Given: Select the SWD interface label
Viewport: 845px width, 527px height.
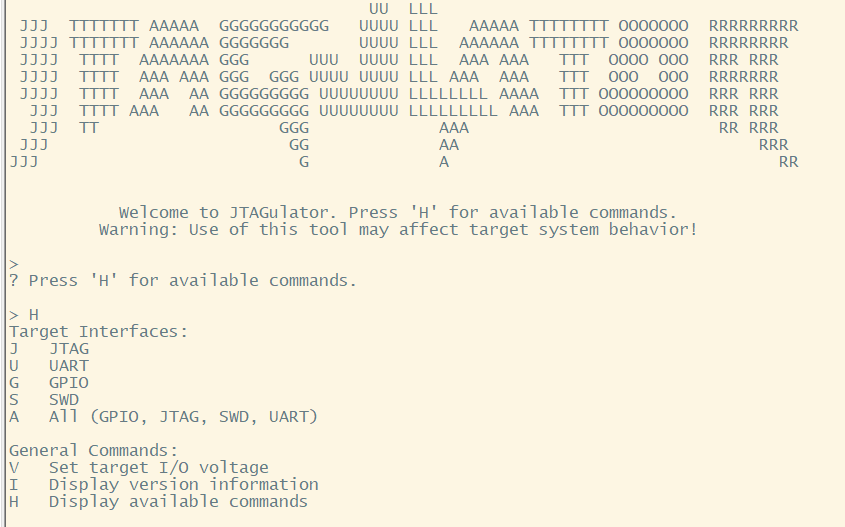Looking at the screenshot, I should [x=63, y=400].
